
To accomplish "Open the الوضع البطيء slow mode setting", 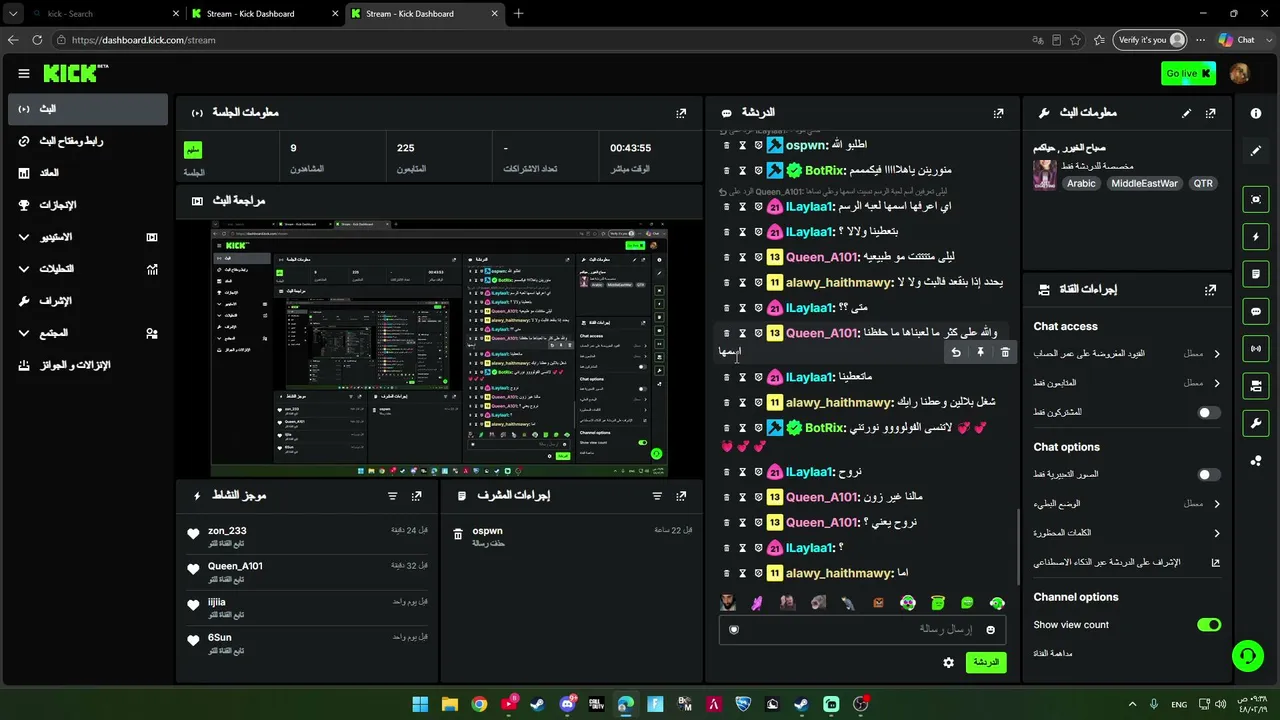I will [1127, 504].
